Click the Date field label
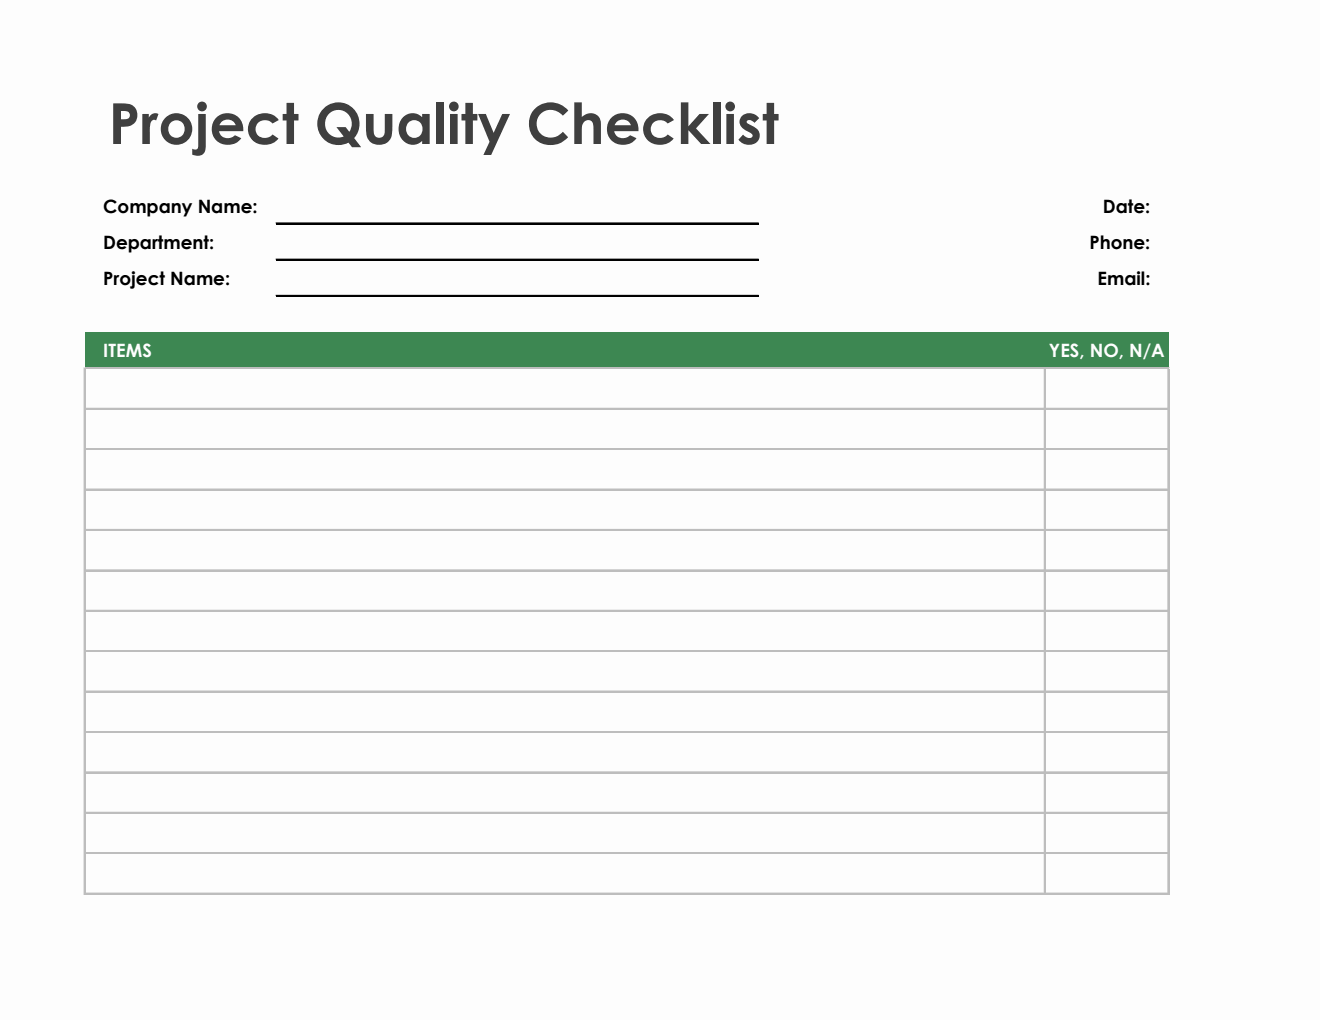 [1126, 207]
